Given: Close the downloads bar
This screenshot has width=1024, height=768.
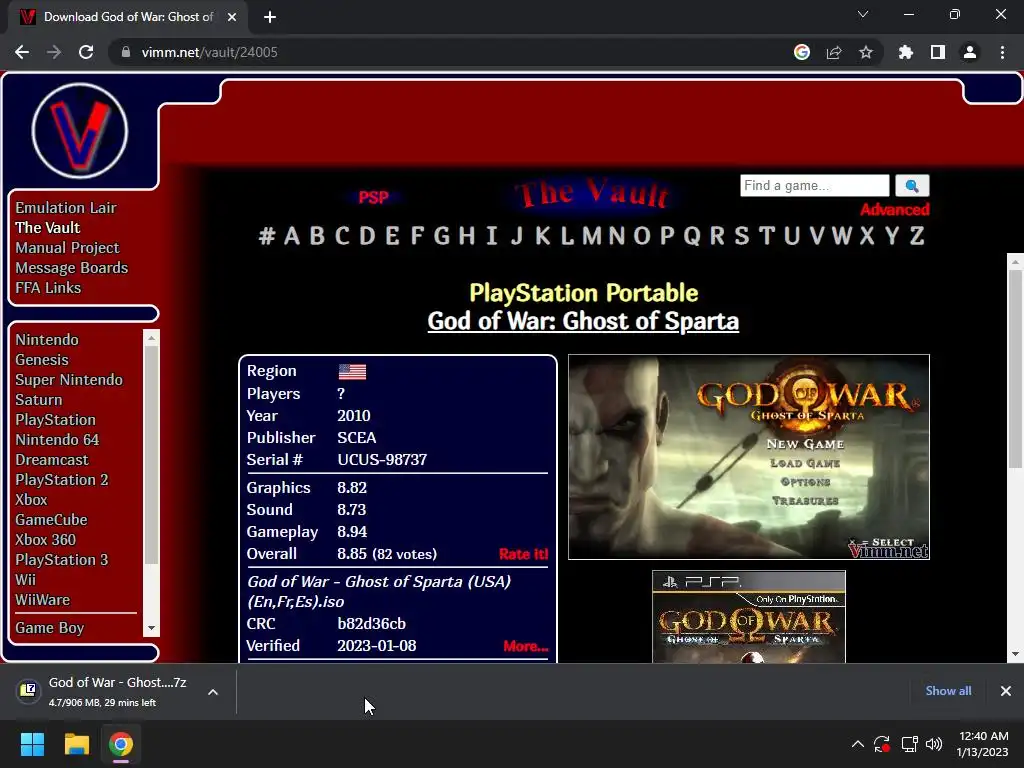Looking at the screenshot, I should coord(1006,691).
